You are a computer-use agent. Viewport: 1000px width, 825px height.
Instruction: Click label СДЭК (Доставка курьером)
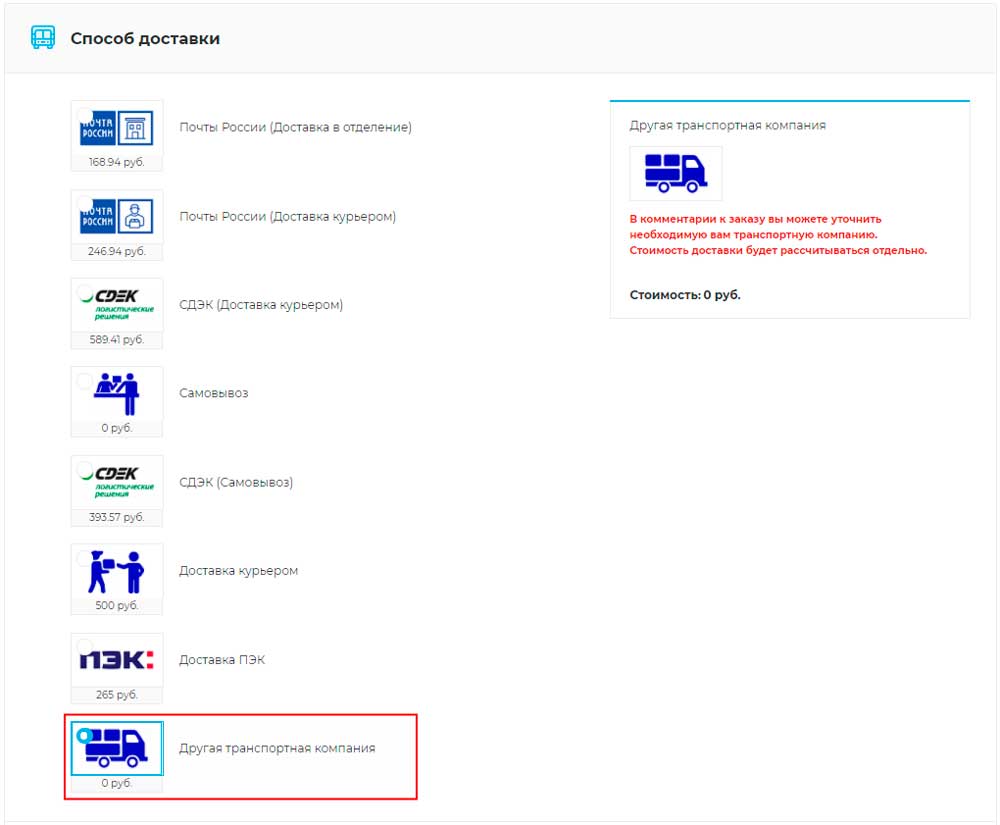(261, 305)
